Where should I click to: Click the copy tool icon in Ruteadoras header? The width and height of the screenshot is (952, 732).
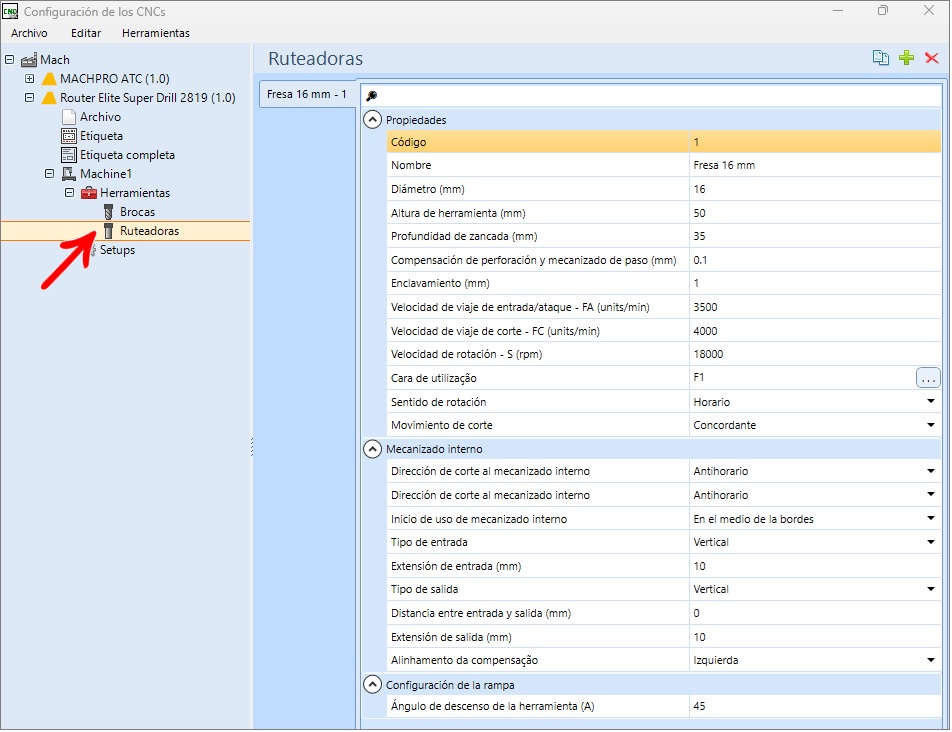(x=880, y=58)
